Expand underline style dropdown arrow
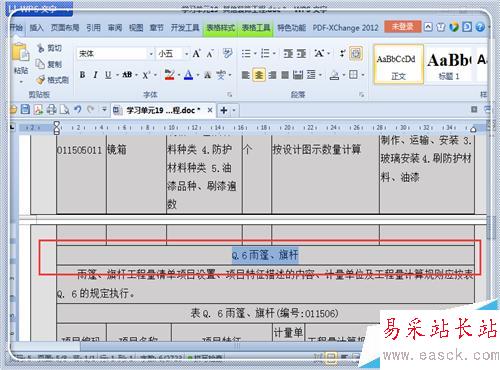The image size is (500, 370). click(117, 75)
